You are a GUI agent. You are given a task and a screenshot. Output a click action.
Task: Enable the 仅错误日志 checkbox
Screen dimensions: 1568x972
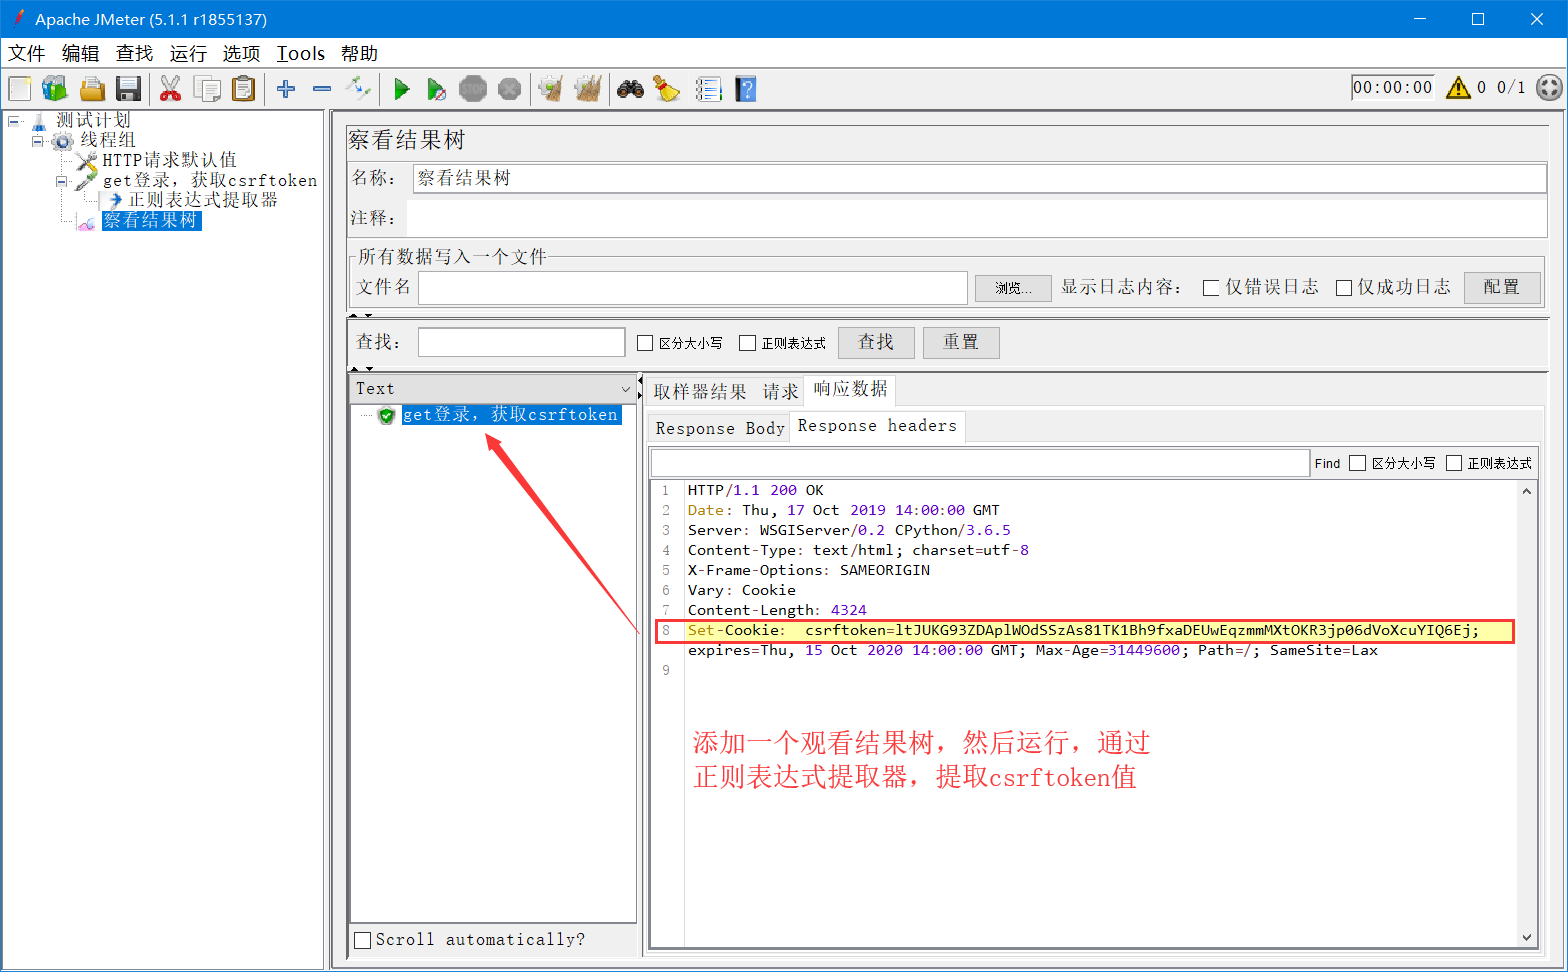(x=1211, y=288)
